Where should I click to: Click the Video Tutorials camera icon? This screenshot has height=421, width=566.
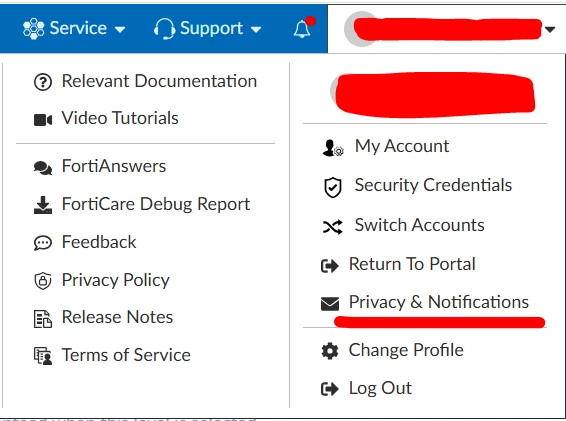(x=43, y=120)
